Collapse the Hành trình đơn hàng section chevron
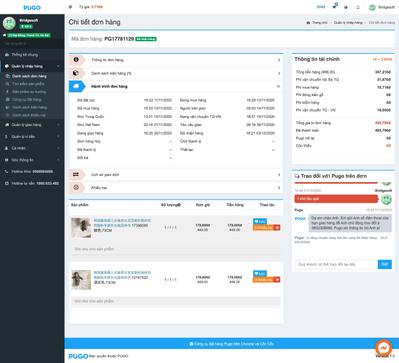 coord(278,86)
